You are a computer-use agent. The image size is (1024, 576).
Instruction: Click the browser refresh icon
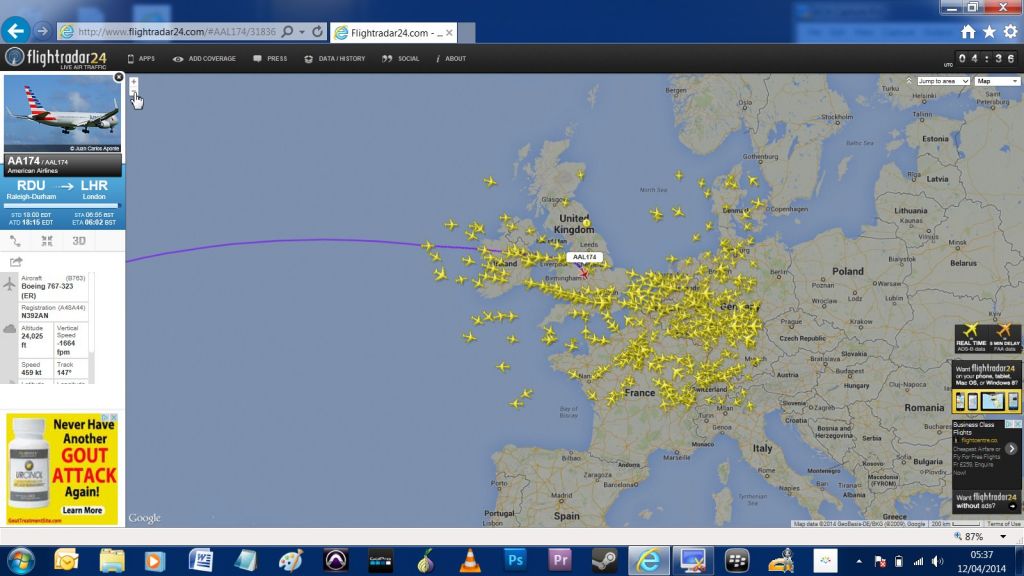tap(317, 31)
